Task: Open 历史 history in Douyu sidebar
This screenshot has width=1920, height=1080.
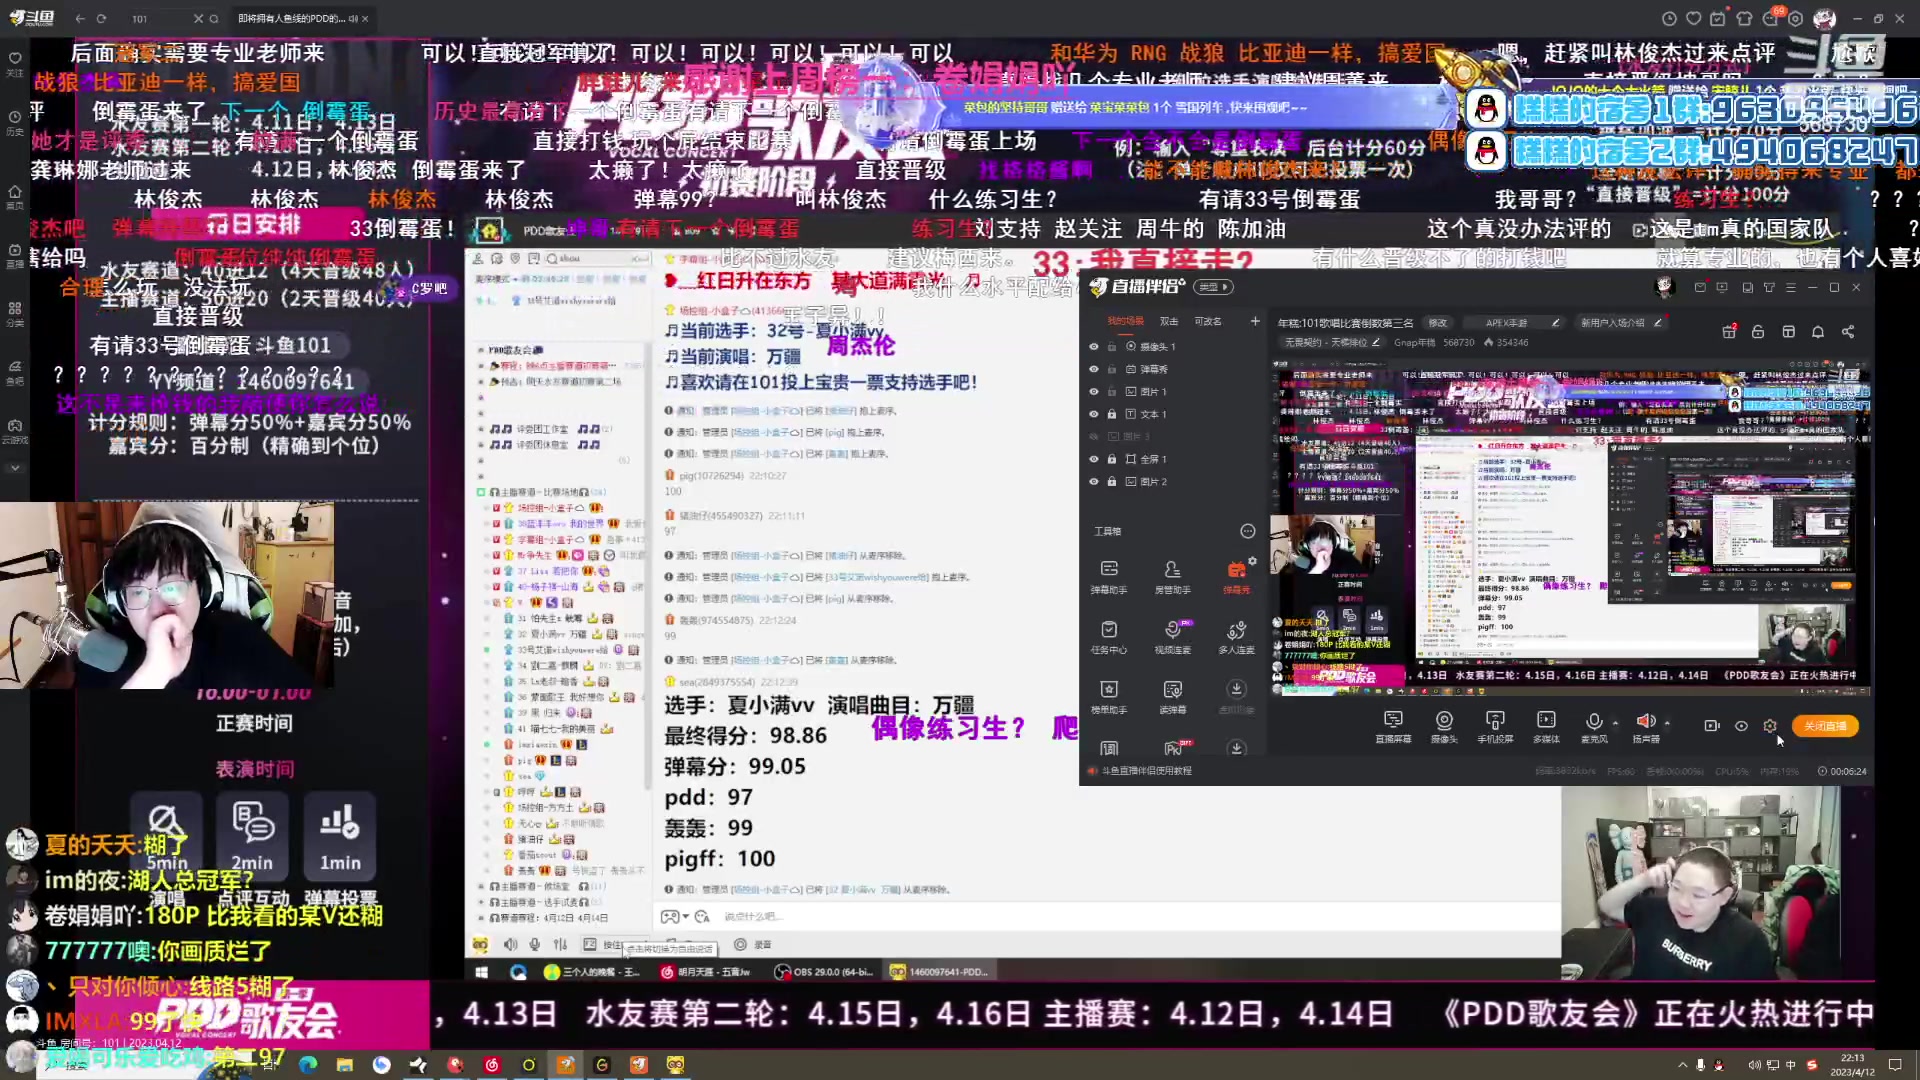Action: click(15, 123)
